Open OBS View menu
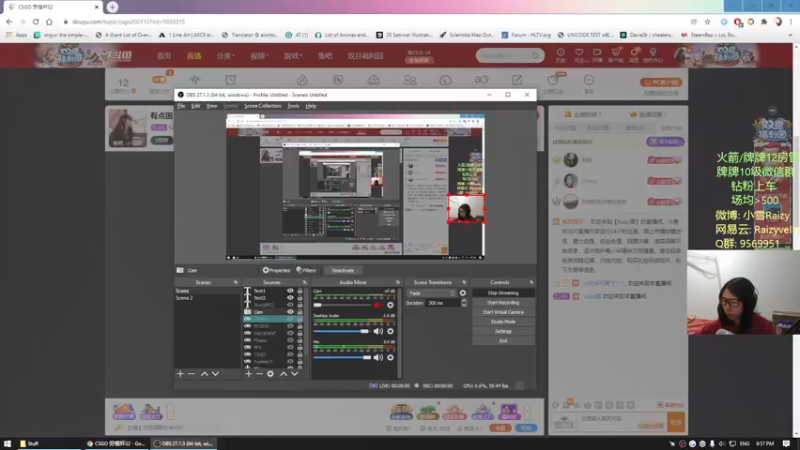The height and width of the screenshot is (450, 800). pos(212,106)
